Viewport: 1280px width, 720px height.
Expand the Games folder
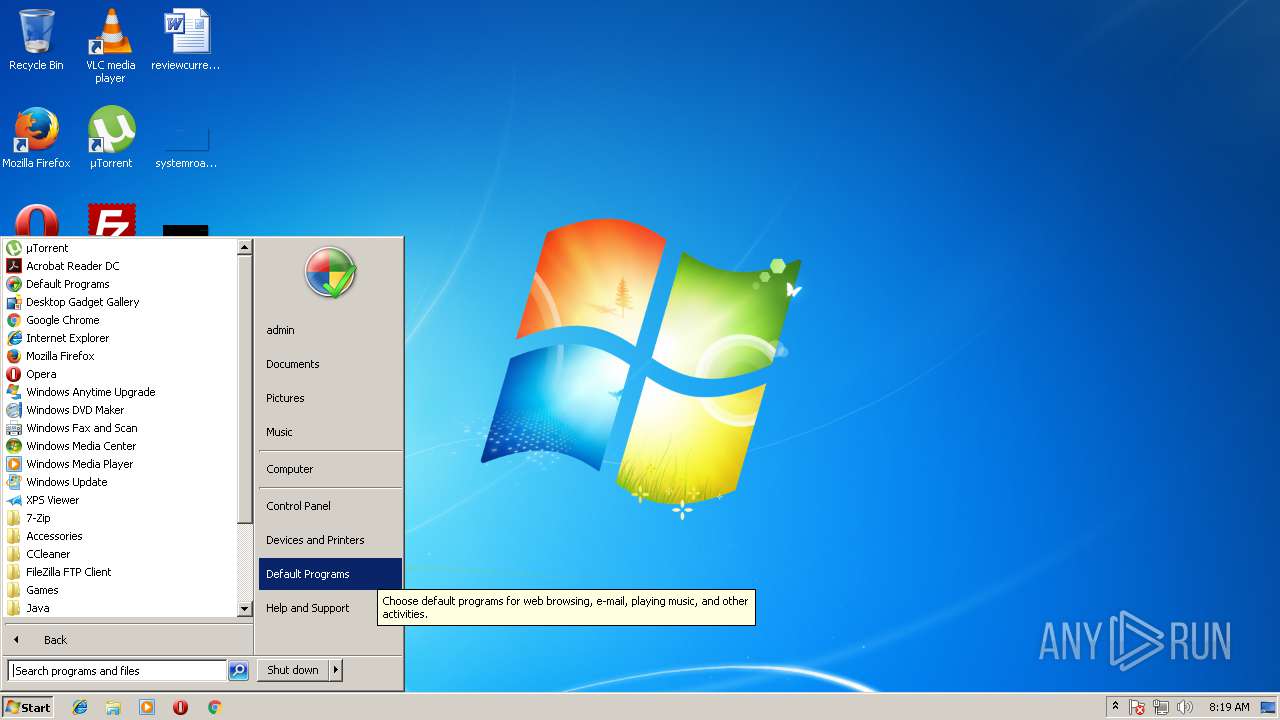[121, 590]
